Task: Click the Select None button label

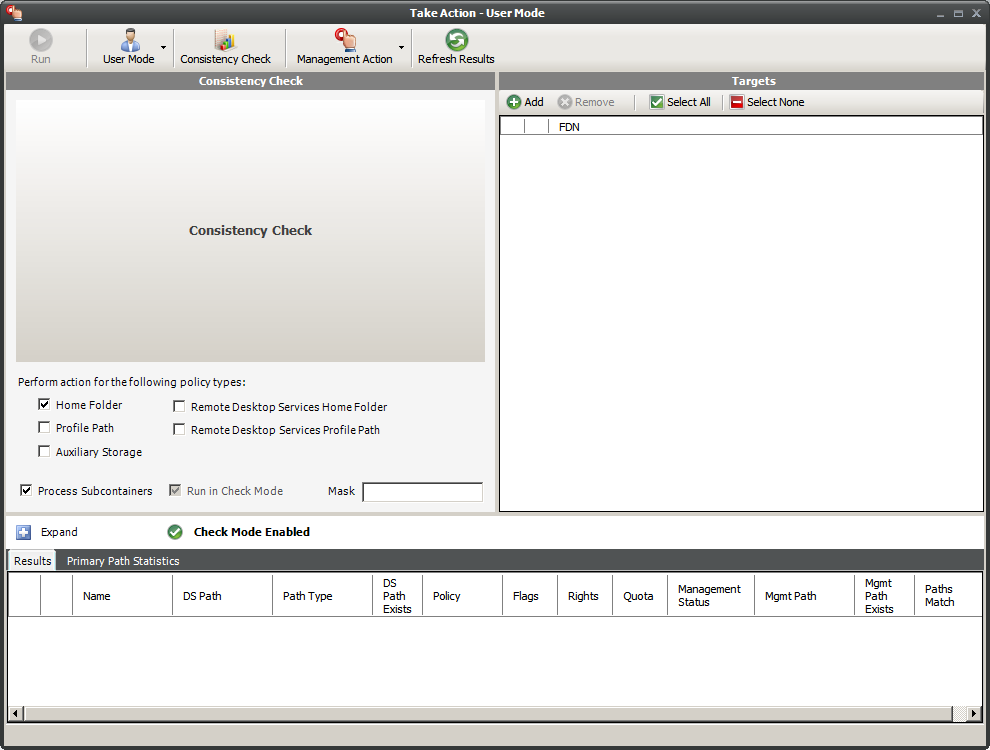Action: 775,102
